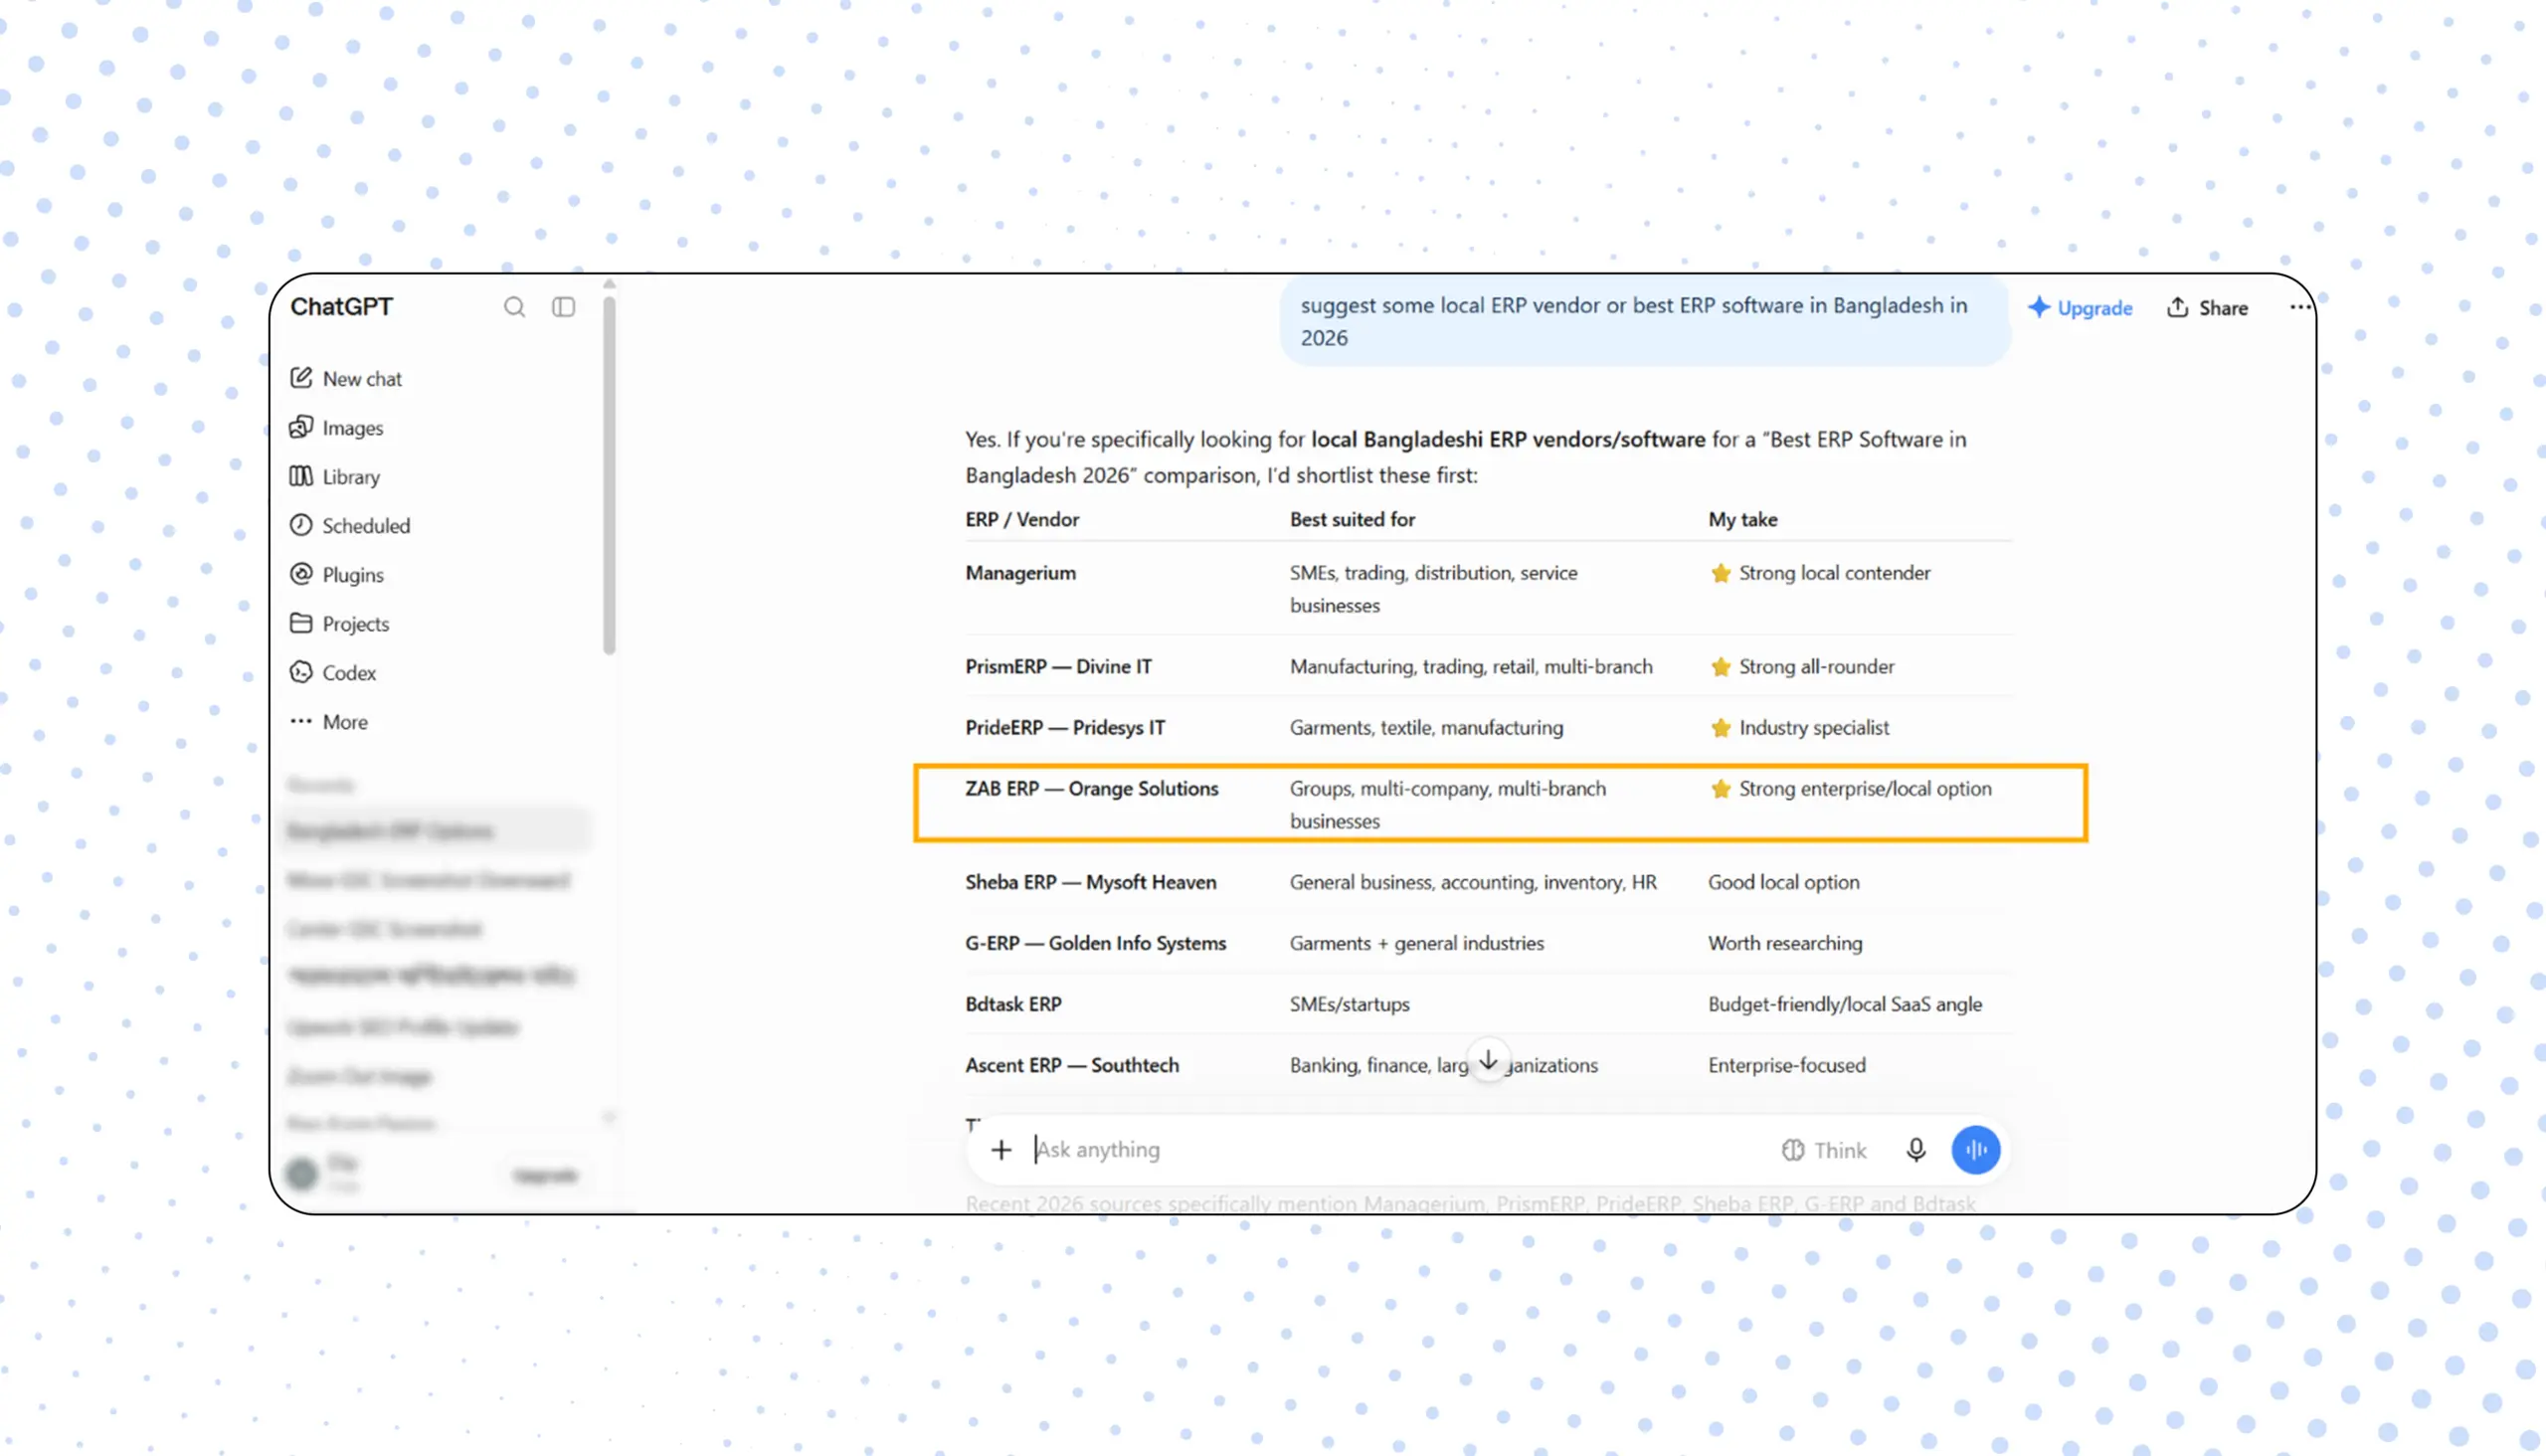Click the Upgrade button at sidebar bottom
Viewport: 2546px width, 1456px height.
545,1176
